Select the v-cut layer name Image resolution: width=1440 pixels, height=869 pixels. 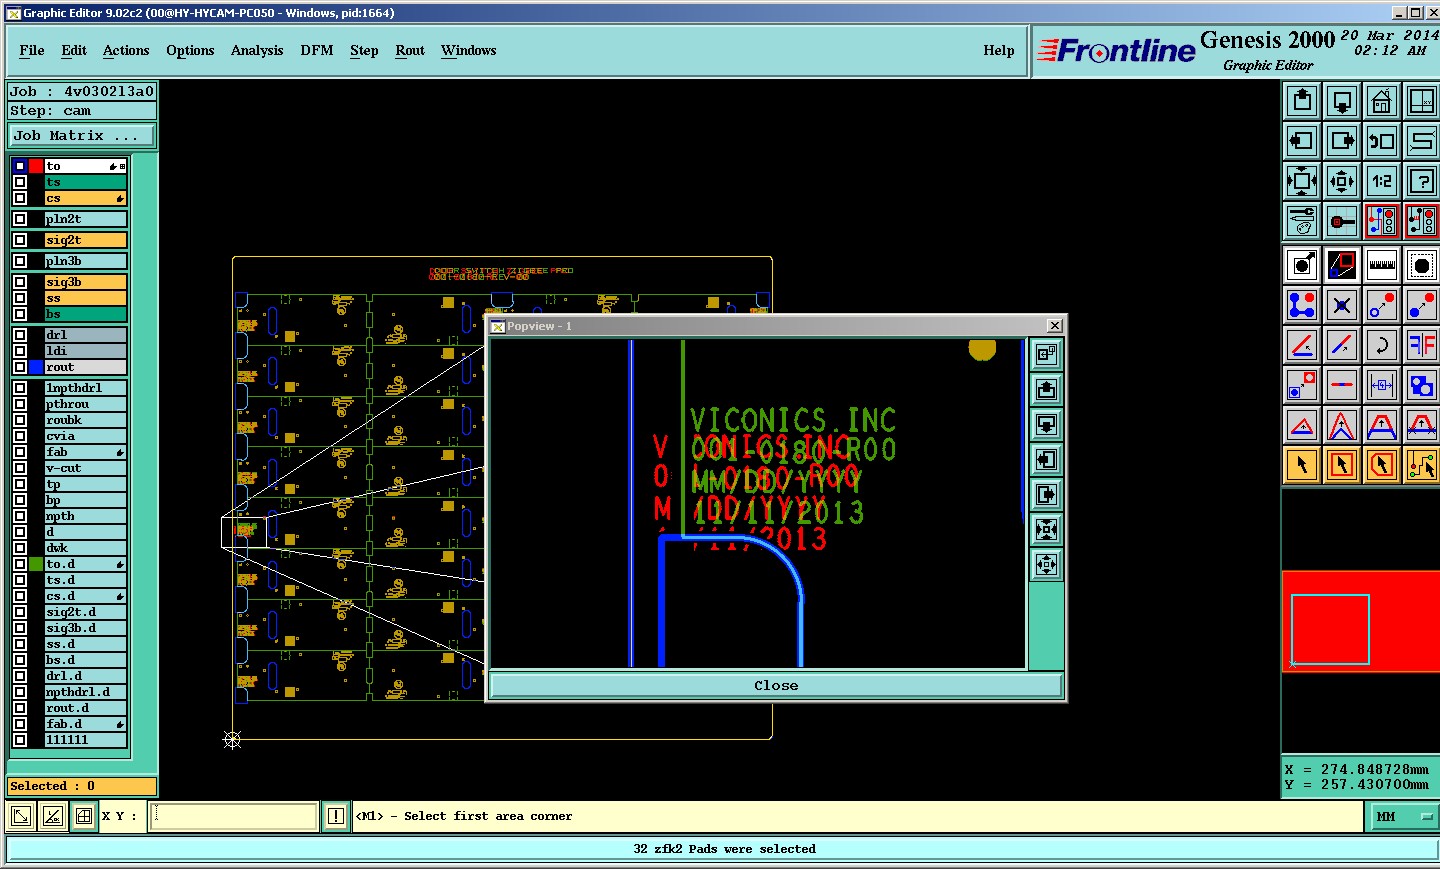coord(86,468)
